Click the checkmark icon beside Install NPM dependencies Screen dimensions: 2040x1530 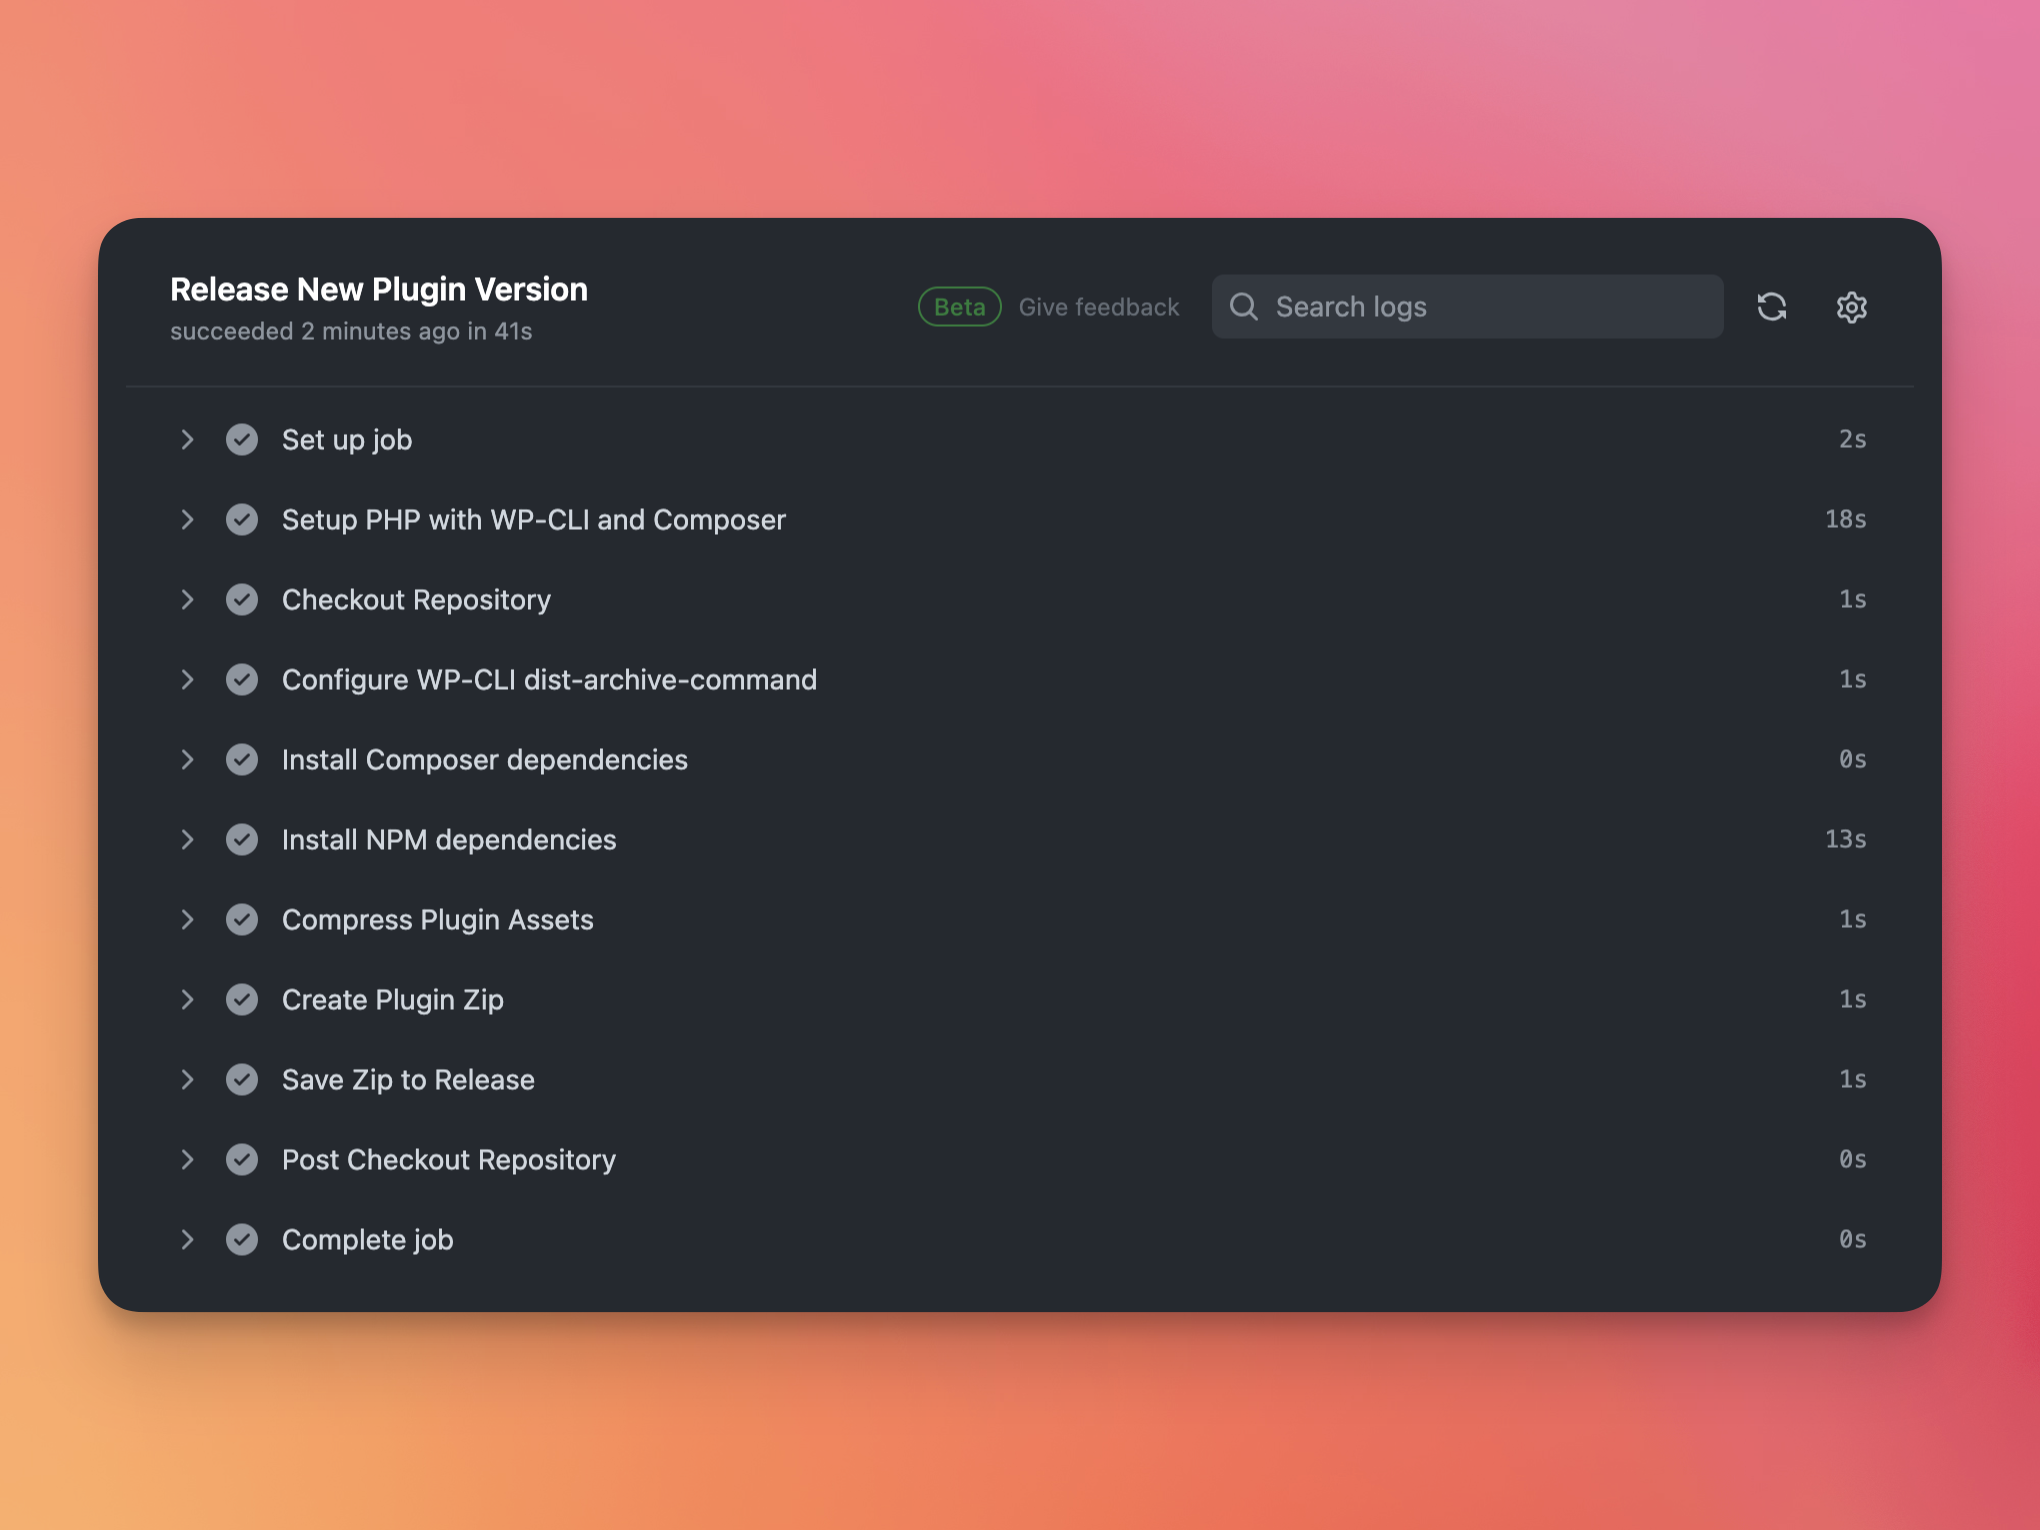click(x=242, y=840)
